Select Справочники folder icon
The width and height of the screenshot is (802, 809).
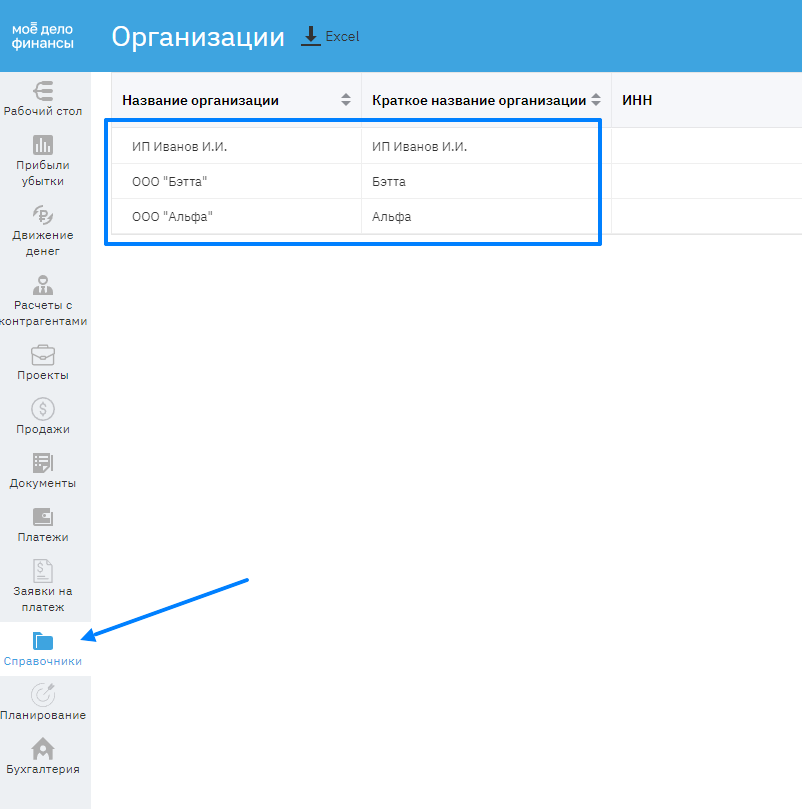tap(43, 641)
